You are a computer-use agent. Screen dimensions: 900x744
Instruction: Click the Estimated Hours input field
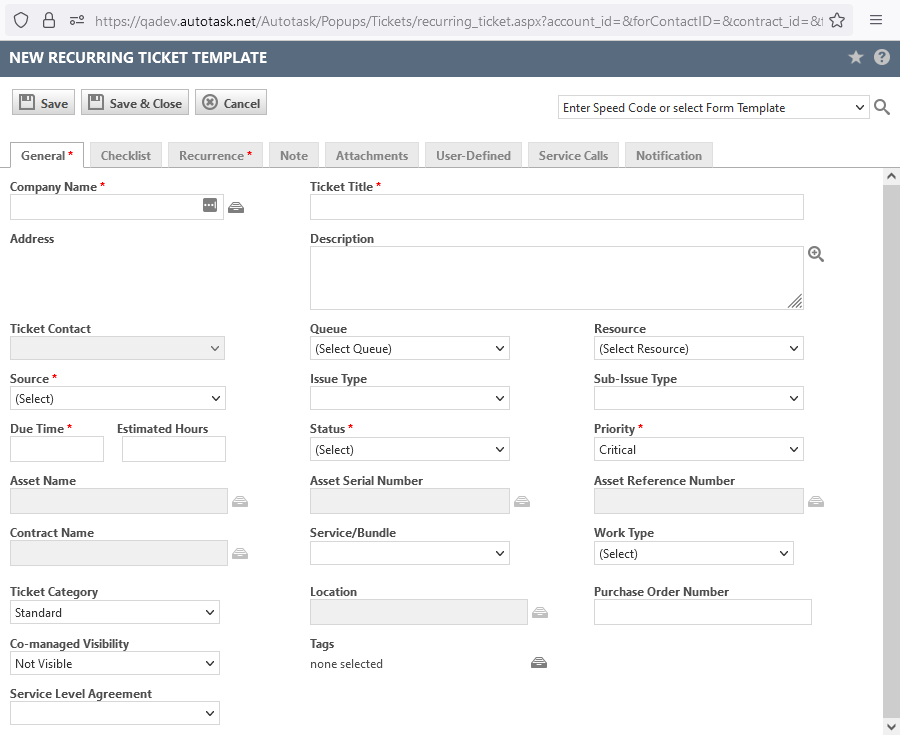(x=174, y=449)
